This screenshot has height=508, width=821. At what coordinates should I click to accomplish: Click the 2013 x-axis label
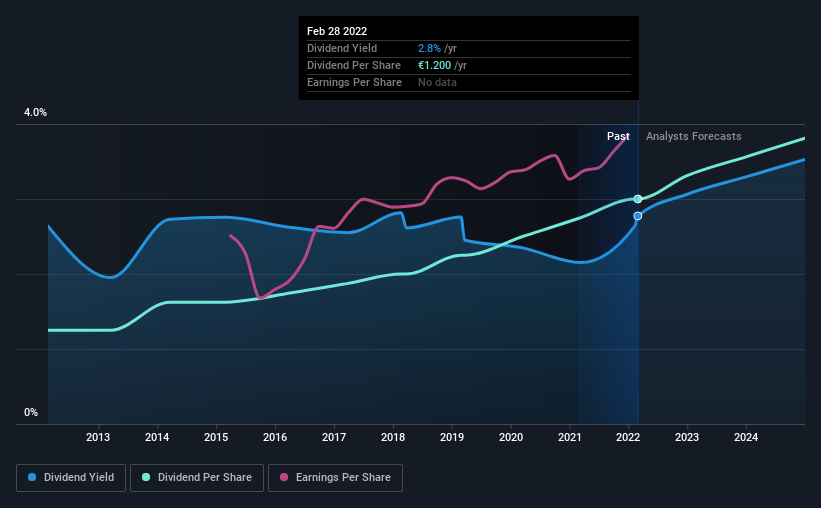(x=98, y=437)
